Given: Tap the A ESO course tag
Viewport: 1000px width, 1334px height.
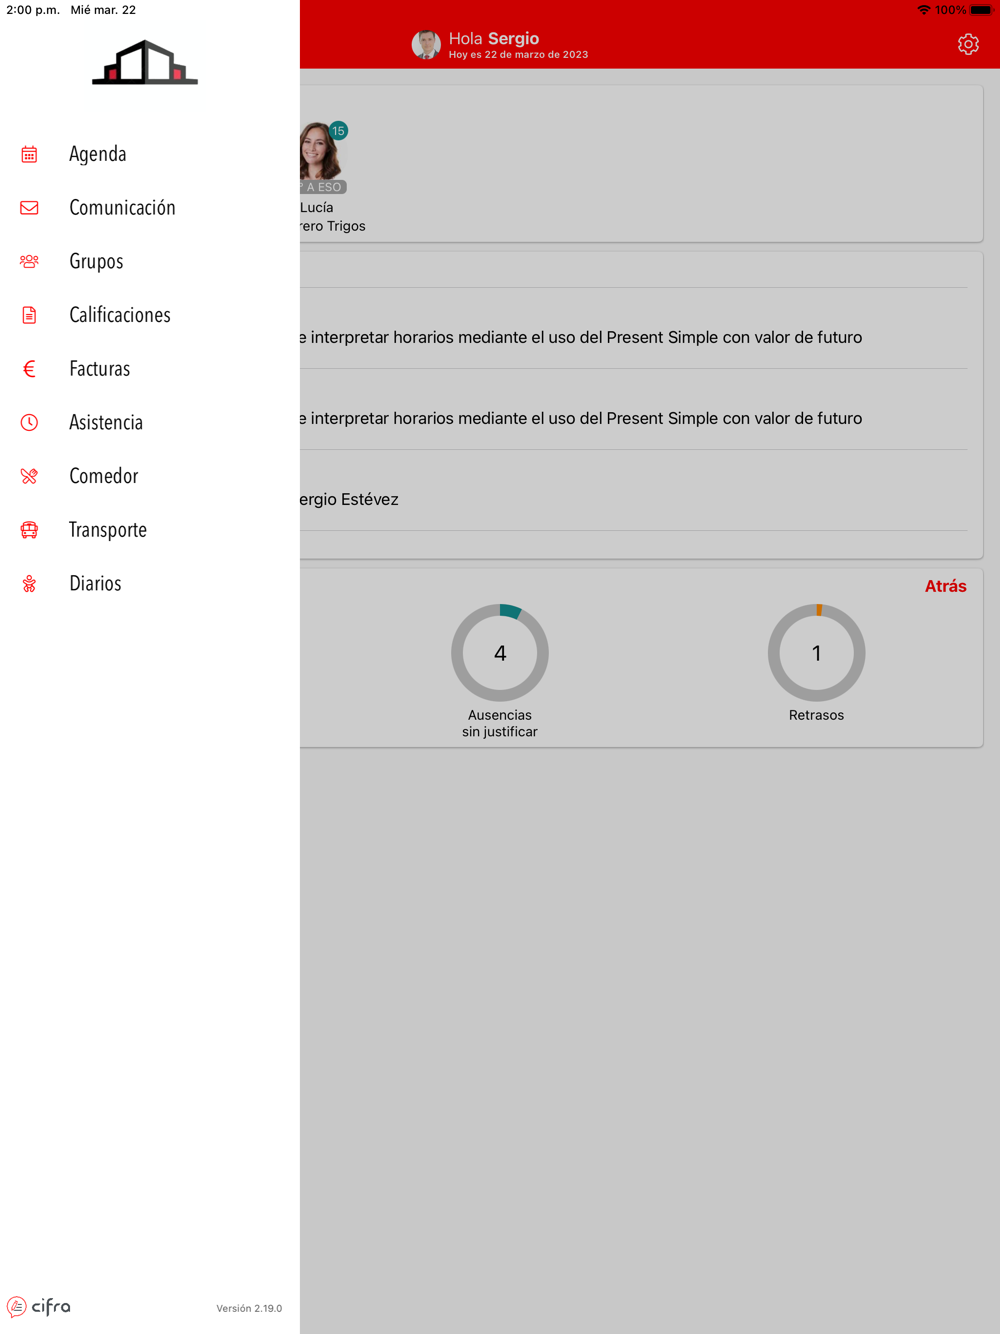Looking at the screenshot, I should pos(323,187).
